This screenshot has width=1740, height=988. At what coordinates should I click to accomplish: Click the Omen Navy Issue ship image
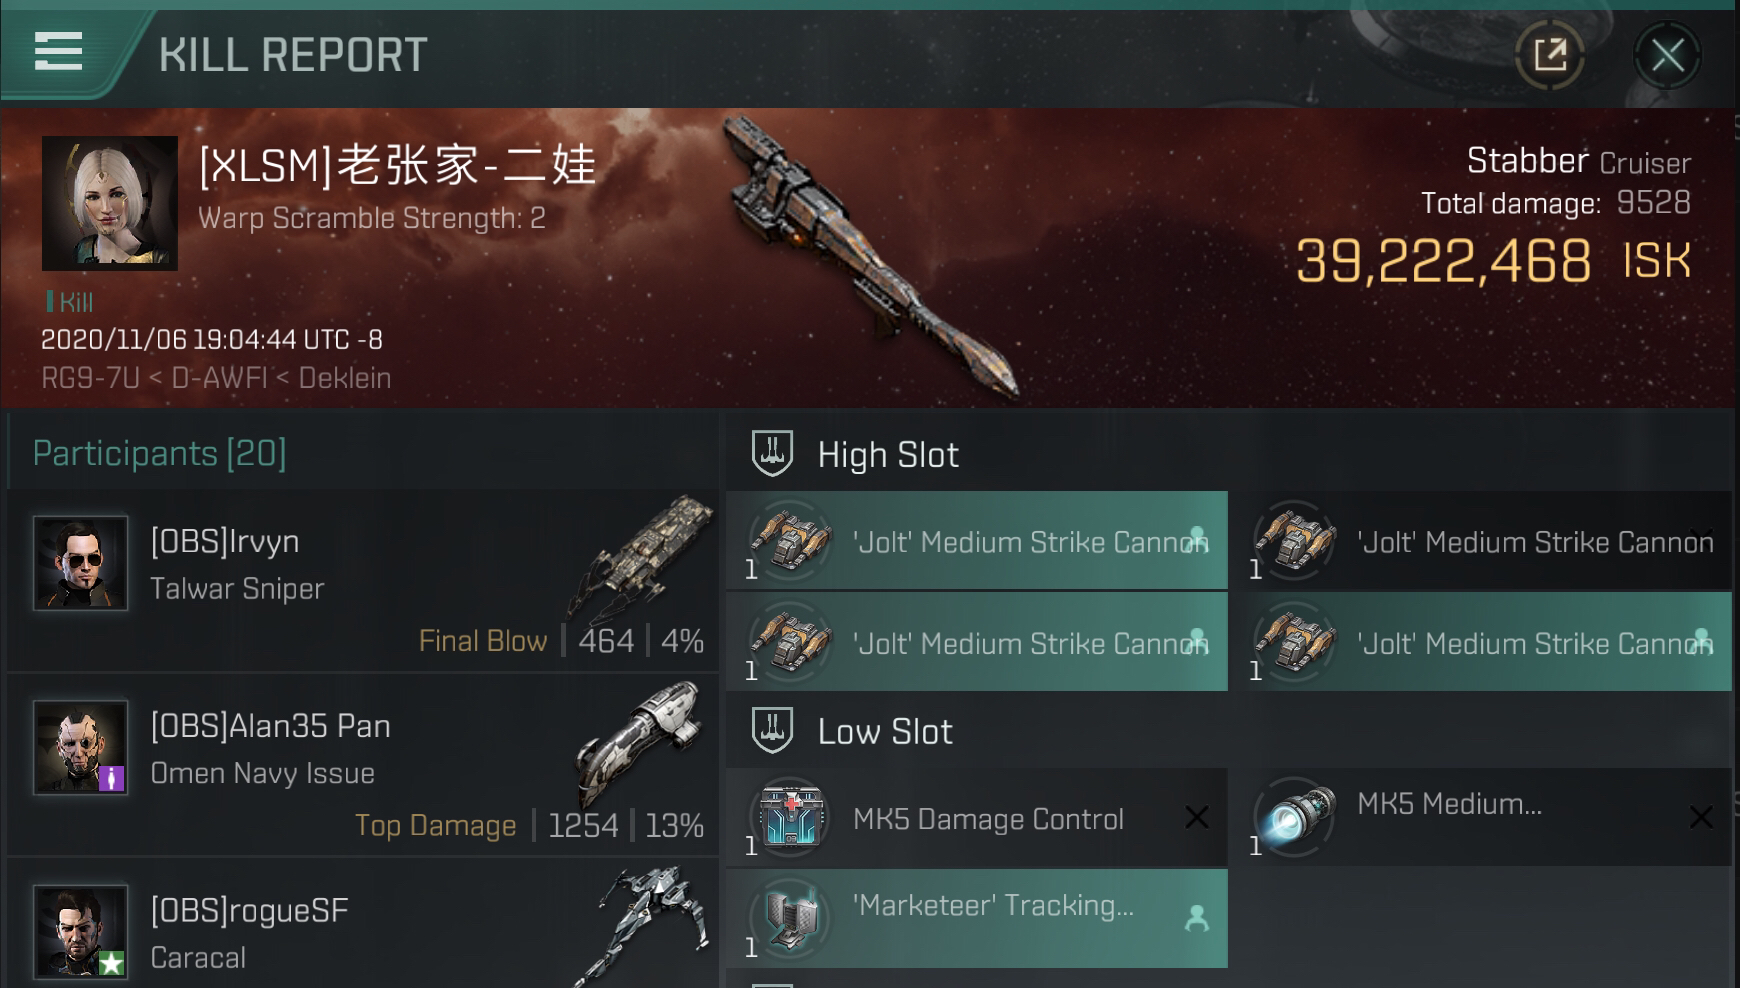point(640,740)
